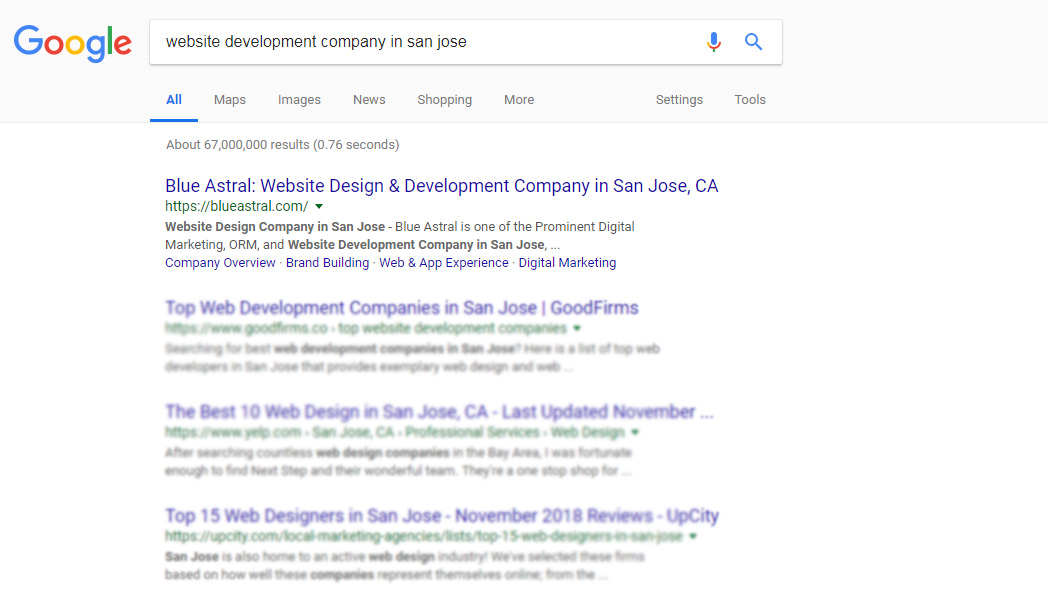The image size is (1048, 591).
Task: Open the Web & App Experience sitelink
Action: pyautogui.click(x=444, y=263)
